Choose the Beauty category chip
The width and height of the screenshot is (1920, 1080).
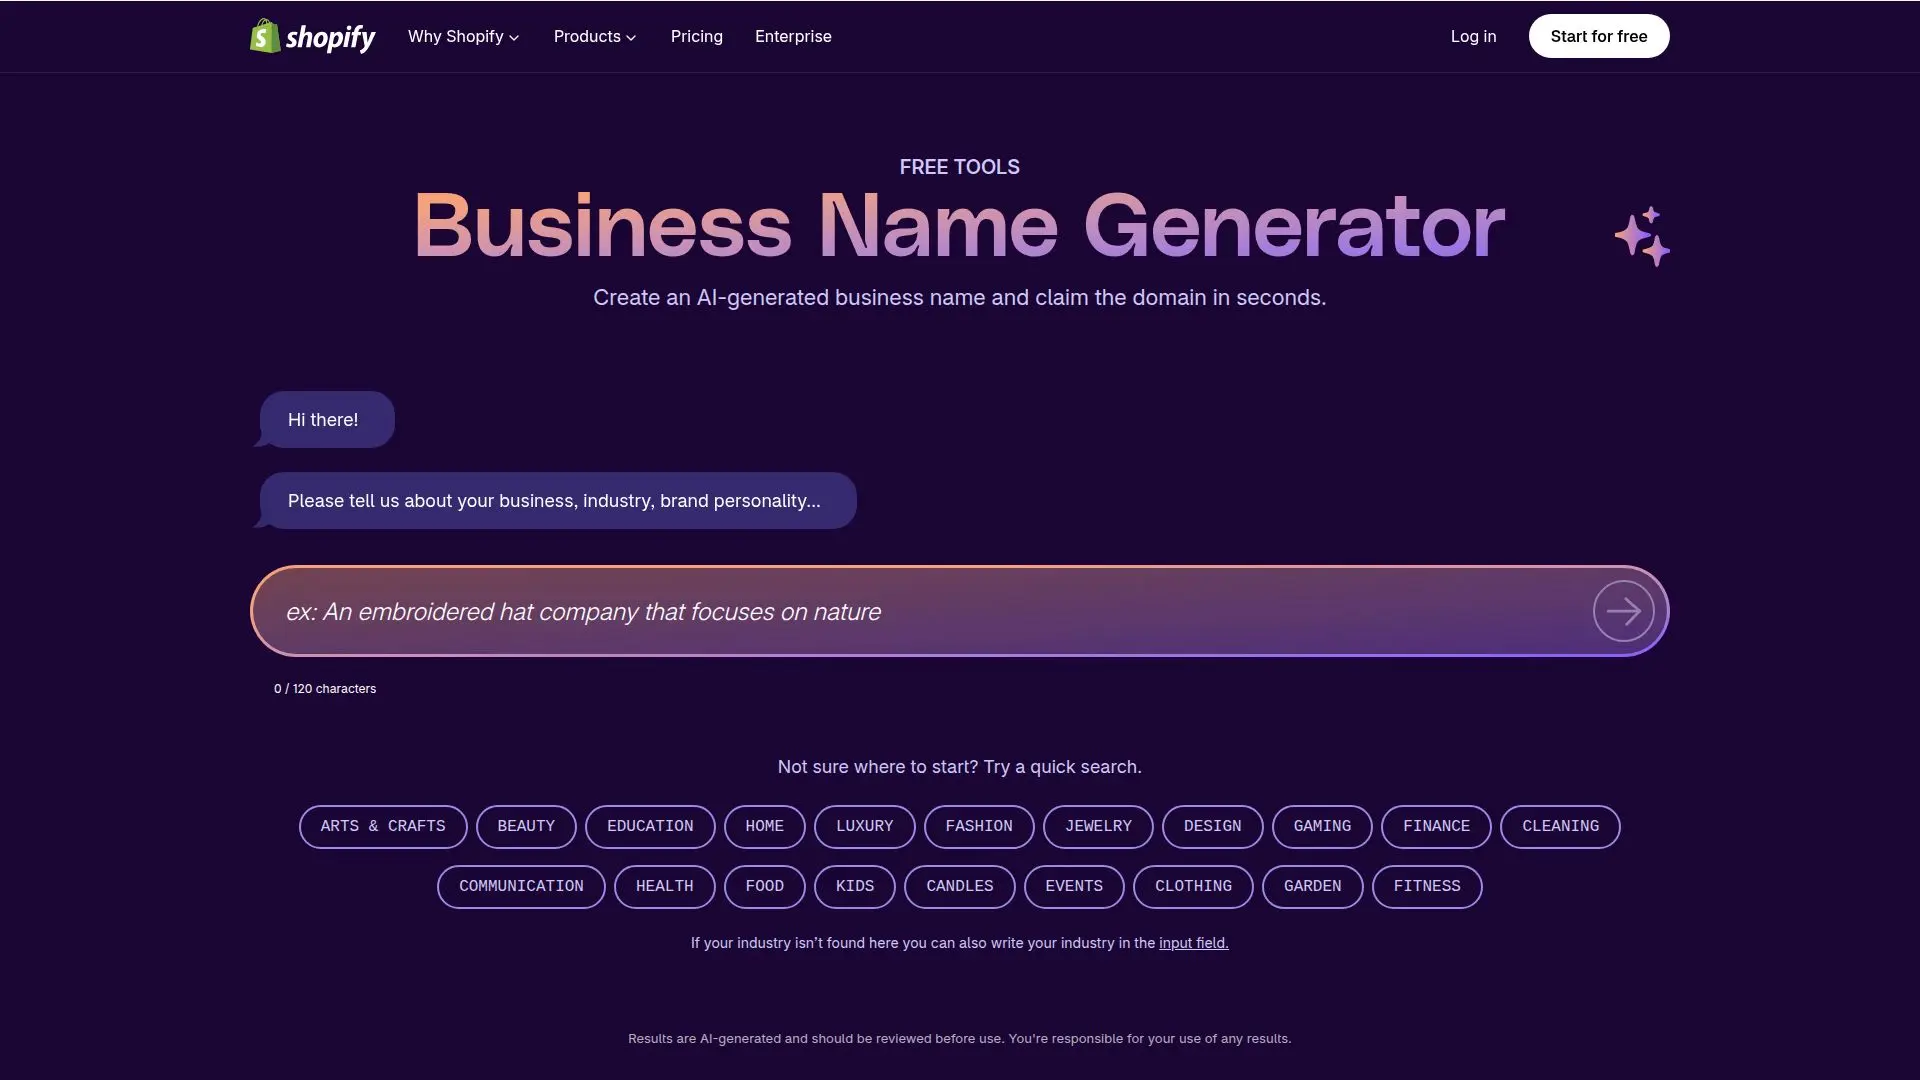[x=526, y=826]
